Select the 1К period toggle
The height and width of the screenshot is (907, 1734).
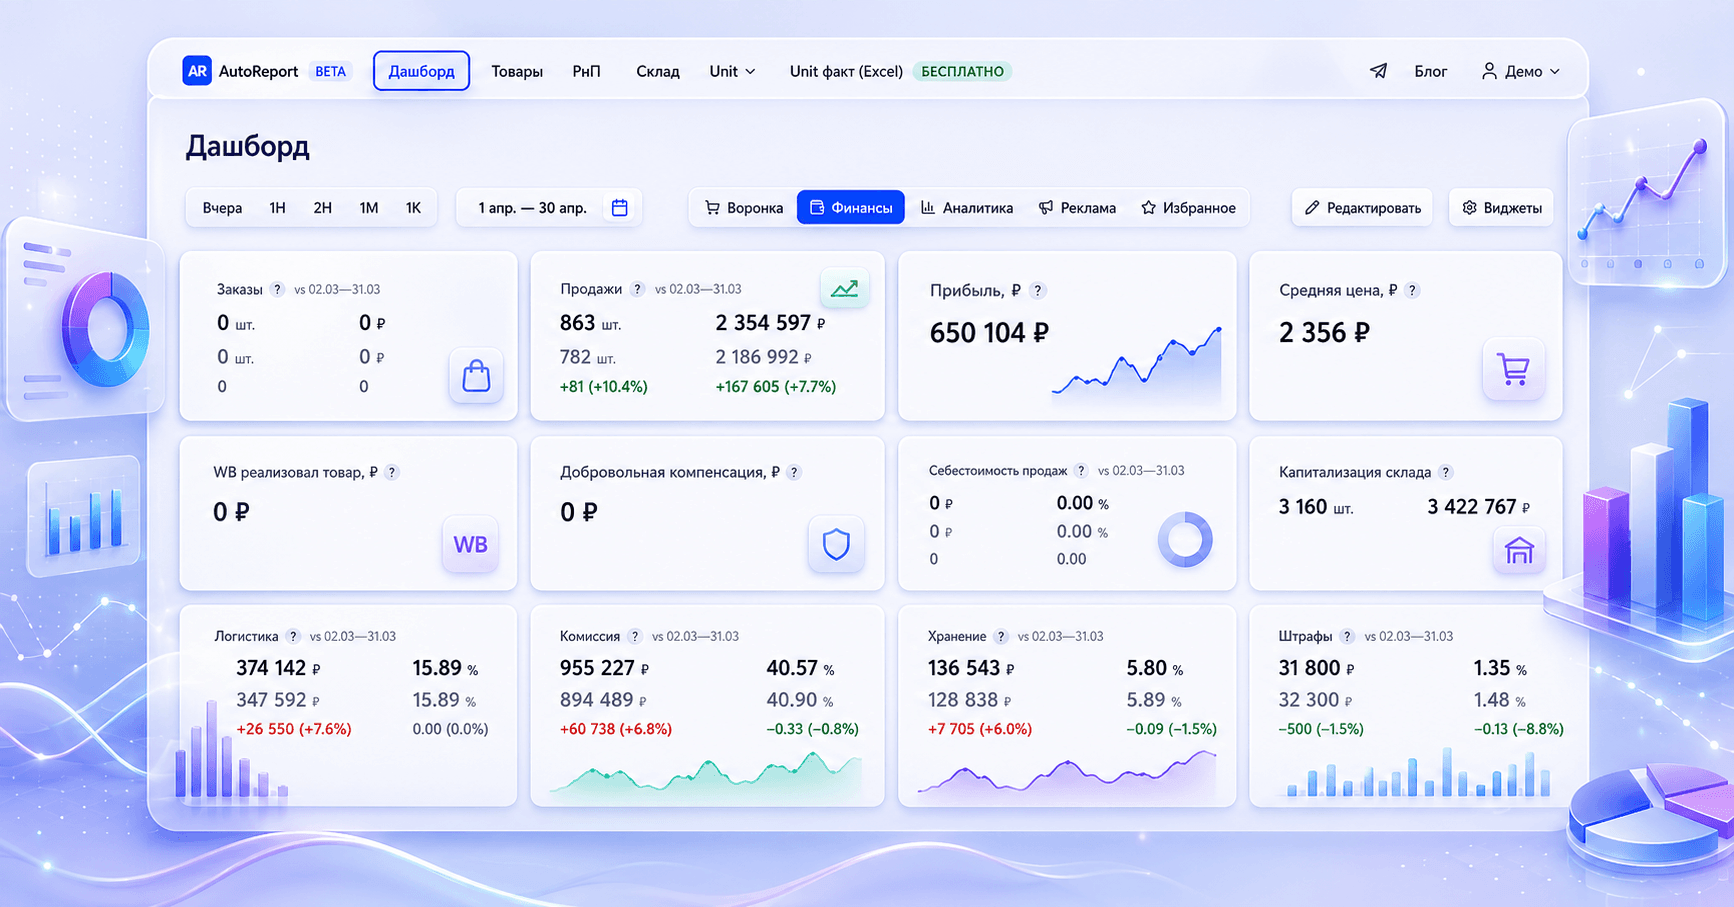coord(413,208)
